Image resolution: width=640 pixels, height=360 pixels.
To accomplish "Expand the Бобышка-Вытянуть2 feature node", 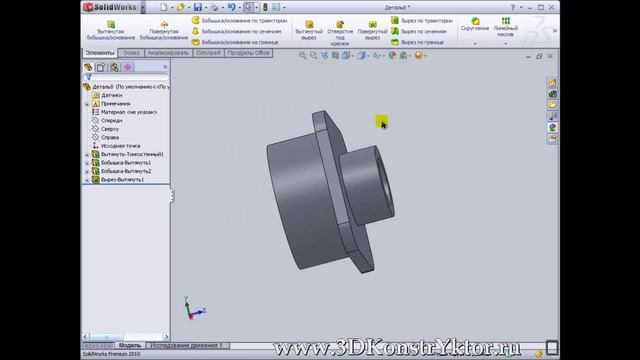I will (87, 171).
